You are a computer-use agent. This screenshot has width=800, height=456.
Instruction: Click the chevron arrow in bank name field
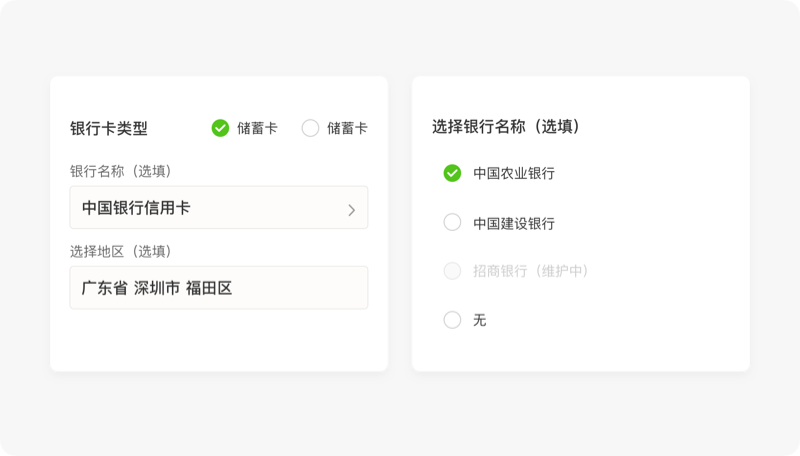coord(351,210)
